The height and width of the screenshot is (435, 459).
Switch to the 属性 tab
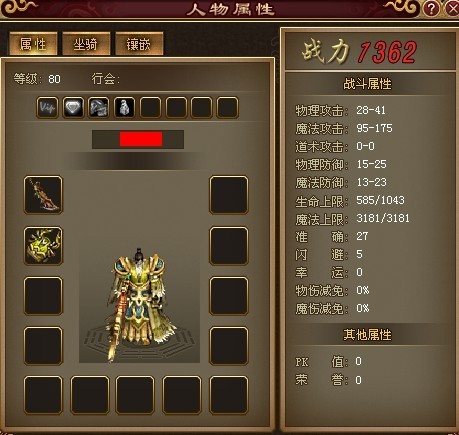pos(33,44)
